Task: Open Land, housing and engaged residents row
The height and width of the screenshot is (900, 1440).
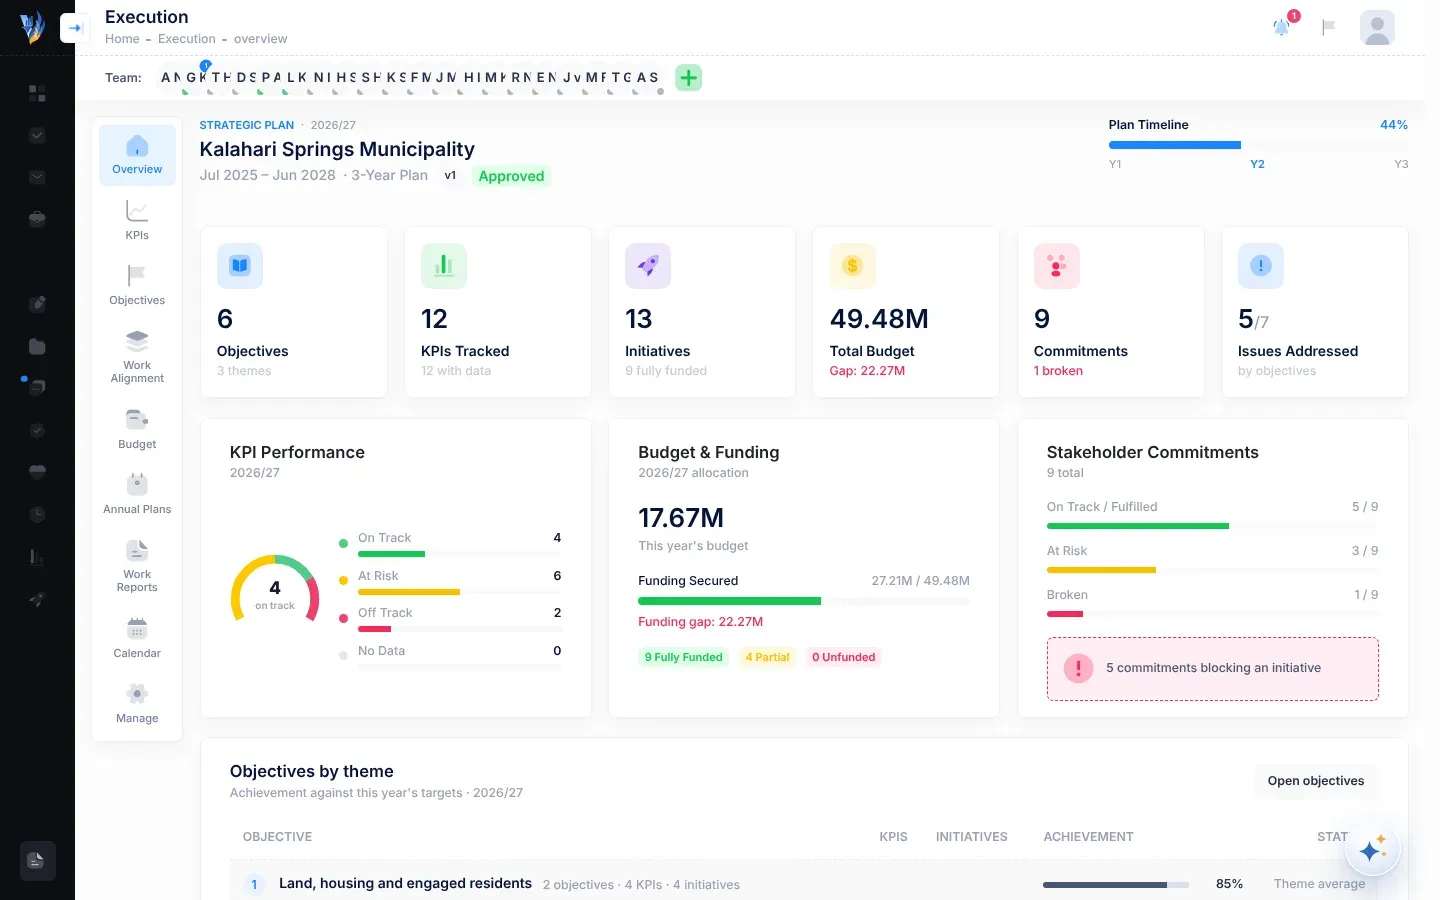Action: (803, 884)
